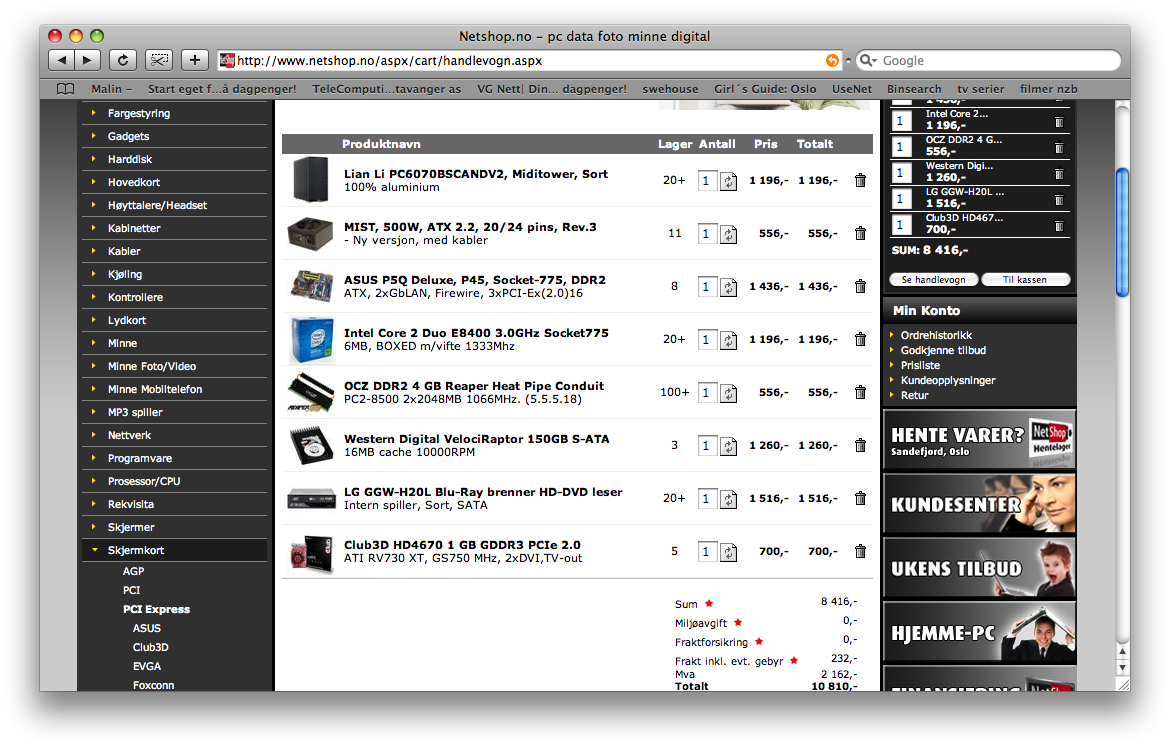Update quantity icon for OCZ DDR2 Reaper
The width and height of the screenshot is (1170, 746).
click(728, 393)
